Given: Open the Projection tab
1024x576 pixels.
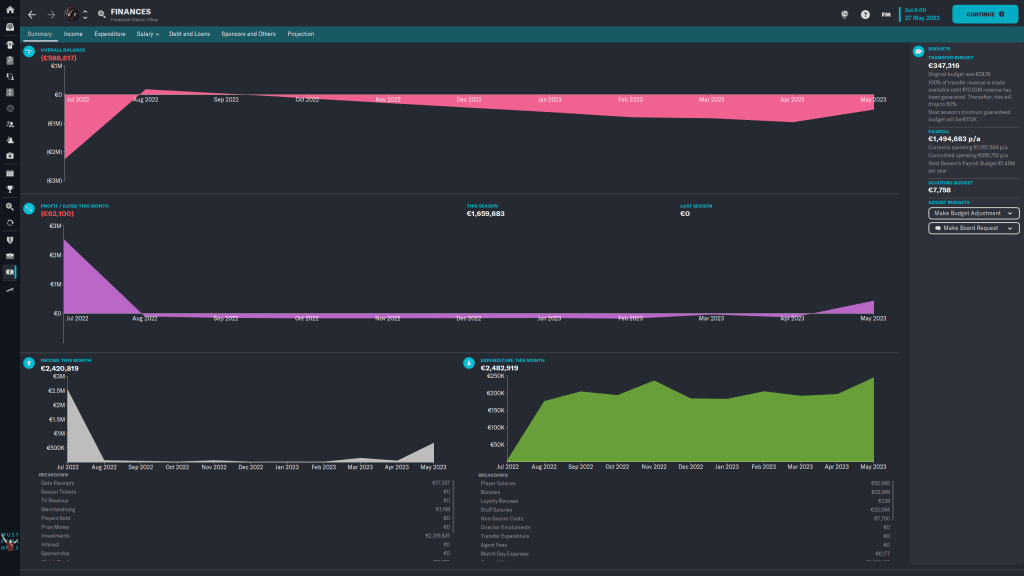Looking at the screenshot, I should point(300,34).
